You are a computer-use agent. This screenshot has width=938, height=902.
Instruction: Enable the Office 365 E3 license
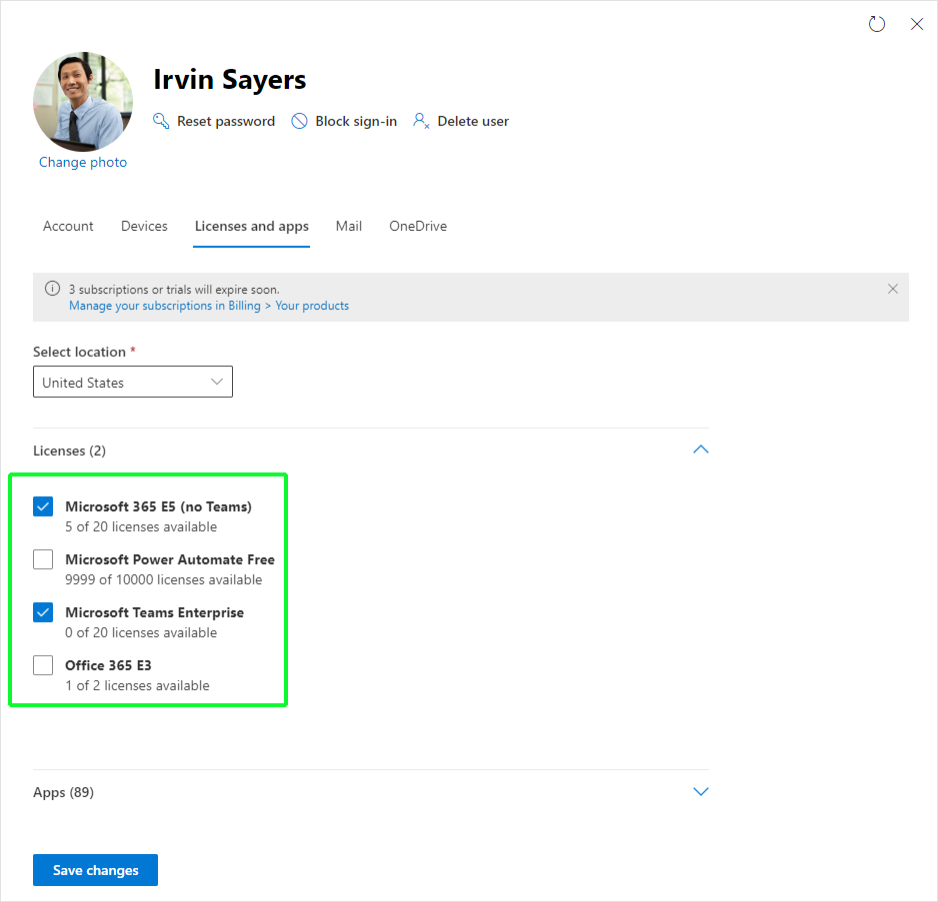(43, 666)
